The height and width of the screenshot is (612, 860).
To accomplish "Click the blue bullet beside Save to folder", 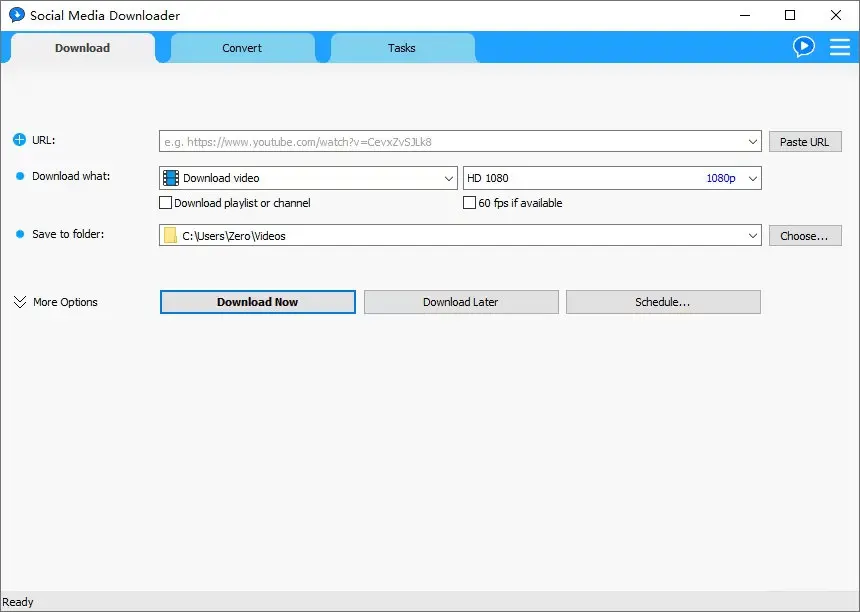I will coord(20,234).
